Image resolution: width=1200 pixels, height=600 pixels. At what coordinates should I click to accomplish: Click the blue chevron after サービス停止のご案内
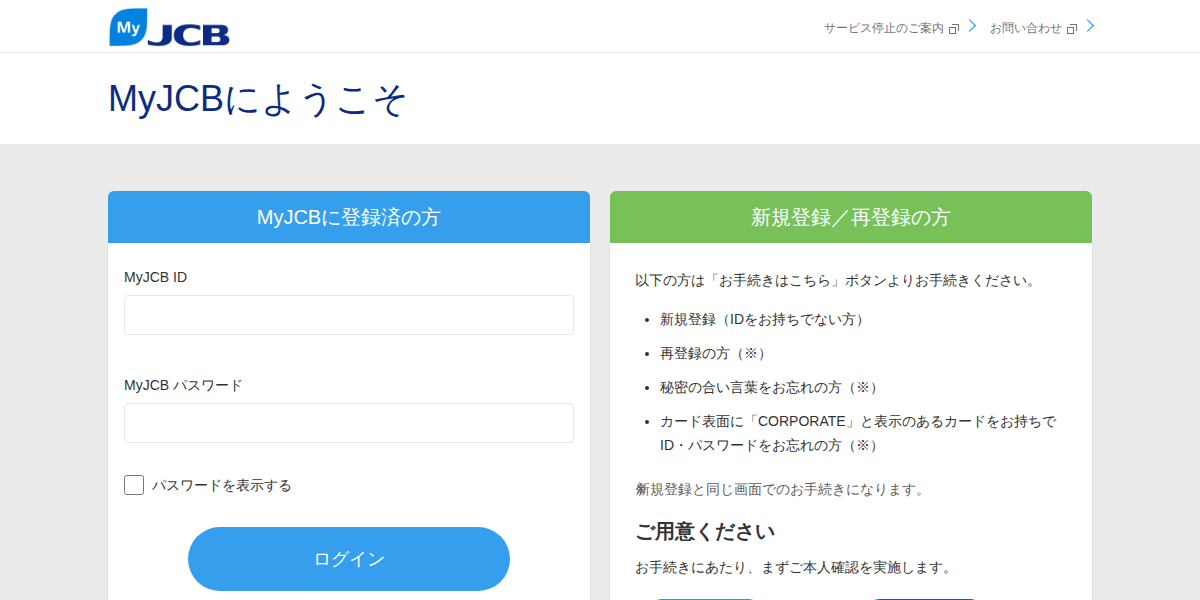point(971,27)
